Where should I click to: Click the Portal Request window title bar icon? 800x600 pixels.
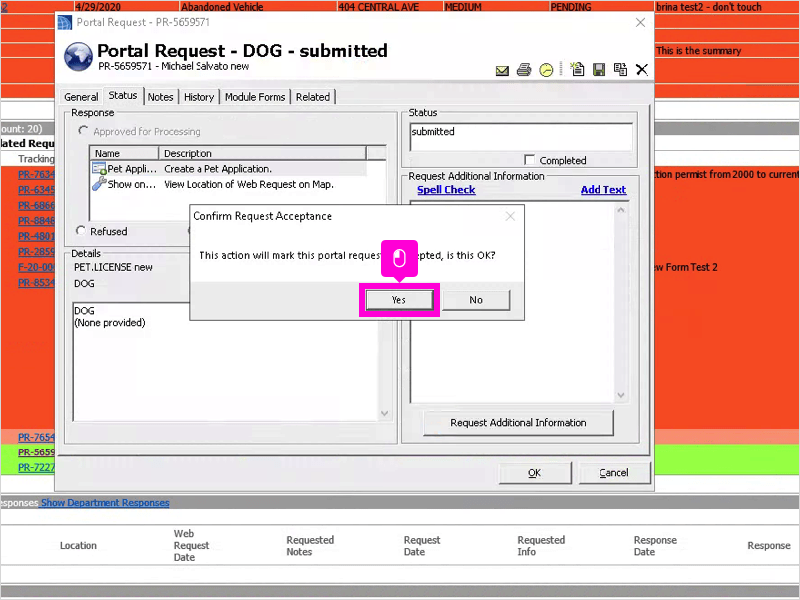pos(65,22)
